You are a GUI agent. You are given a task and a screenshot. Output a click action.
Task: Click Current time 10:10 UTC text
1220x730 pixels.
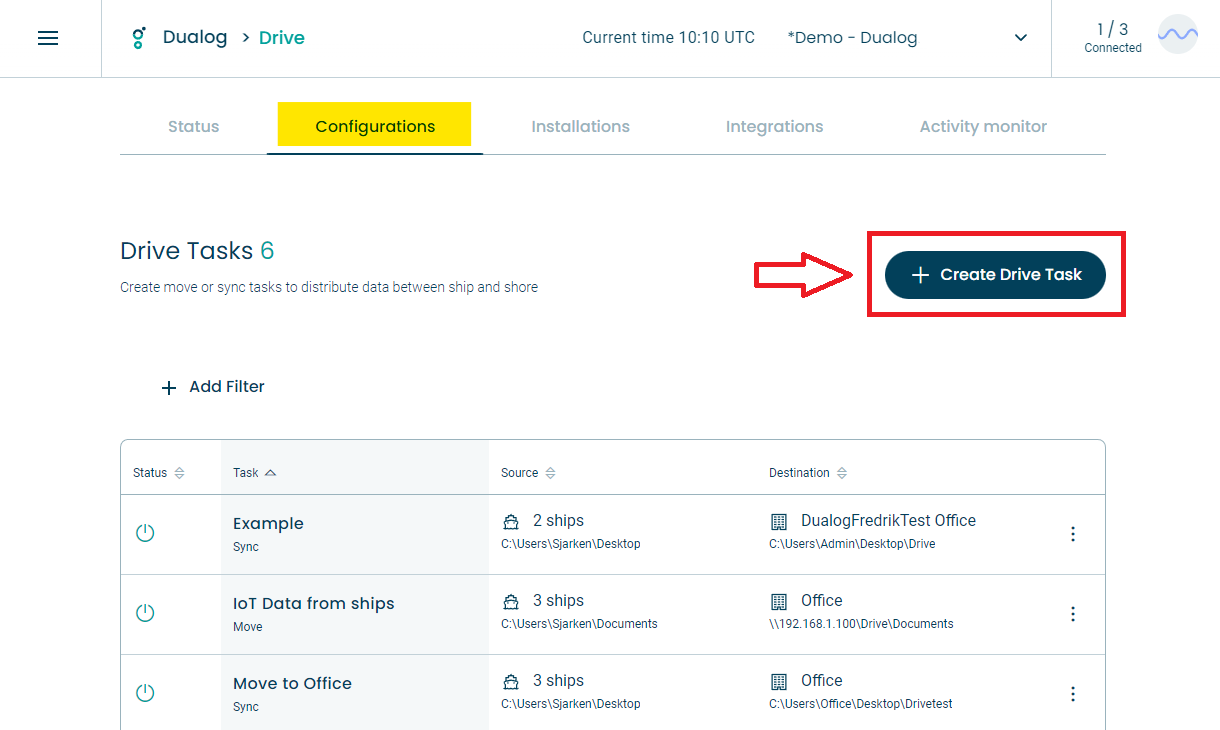pyautogui.click(x=669, y=38)
